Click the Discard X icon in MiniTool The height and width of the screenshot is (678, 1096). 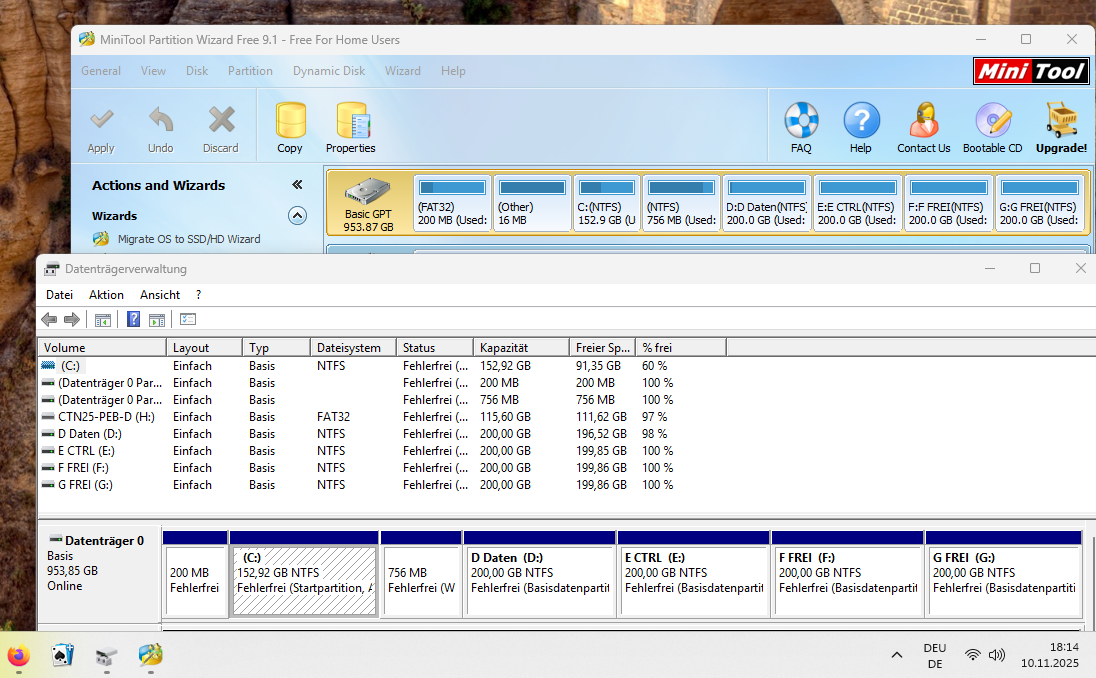[x=221, y=120]
